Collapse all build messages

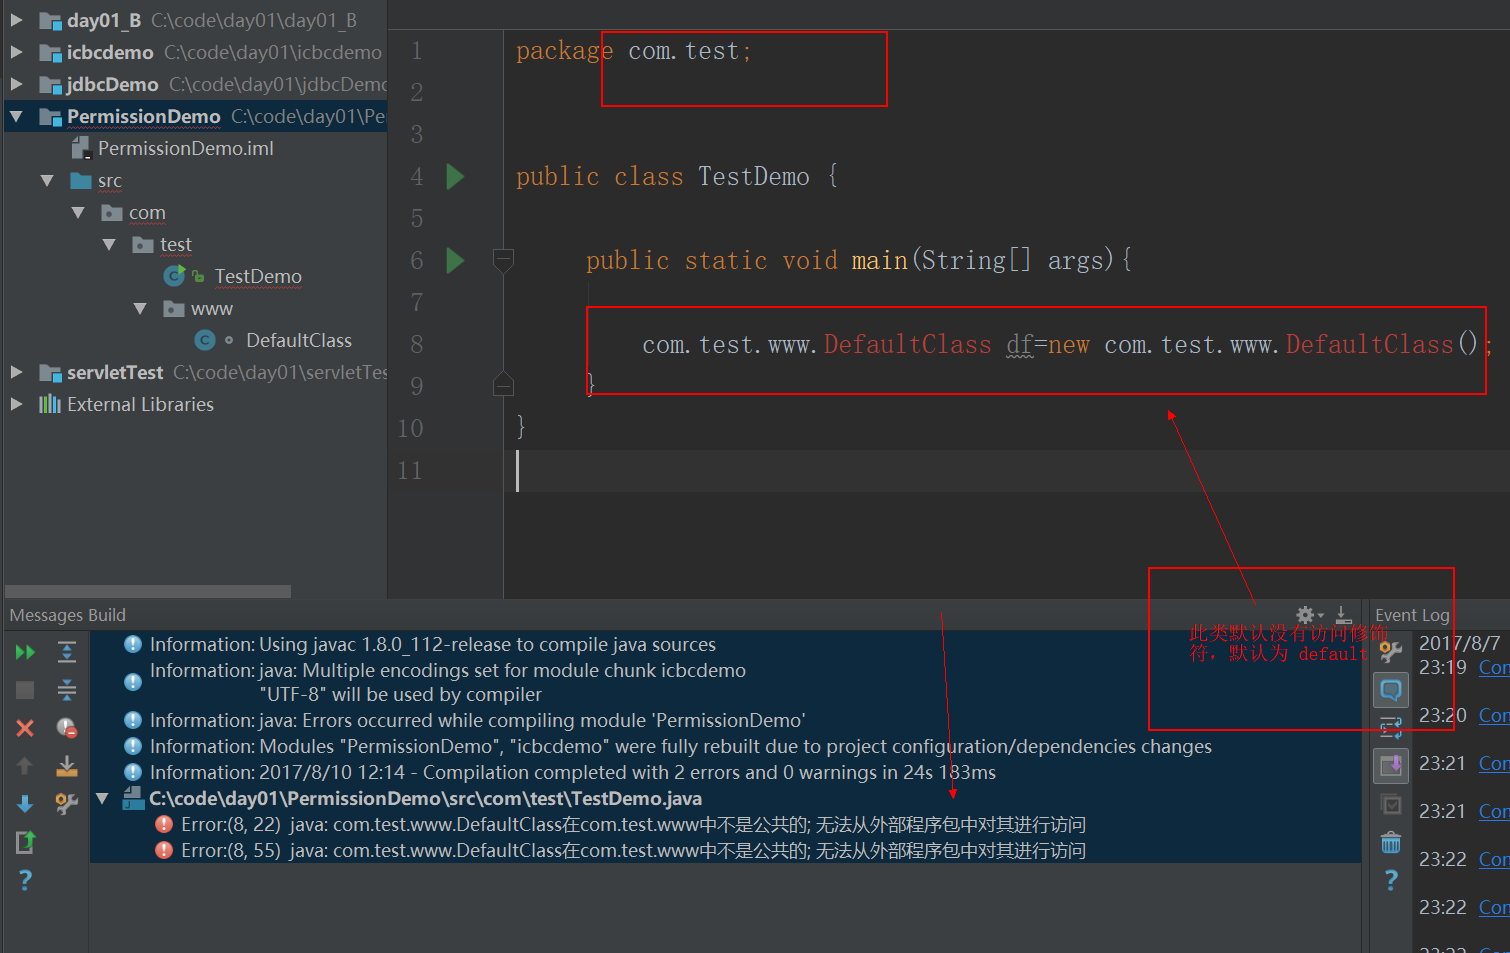pos(67,690)
